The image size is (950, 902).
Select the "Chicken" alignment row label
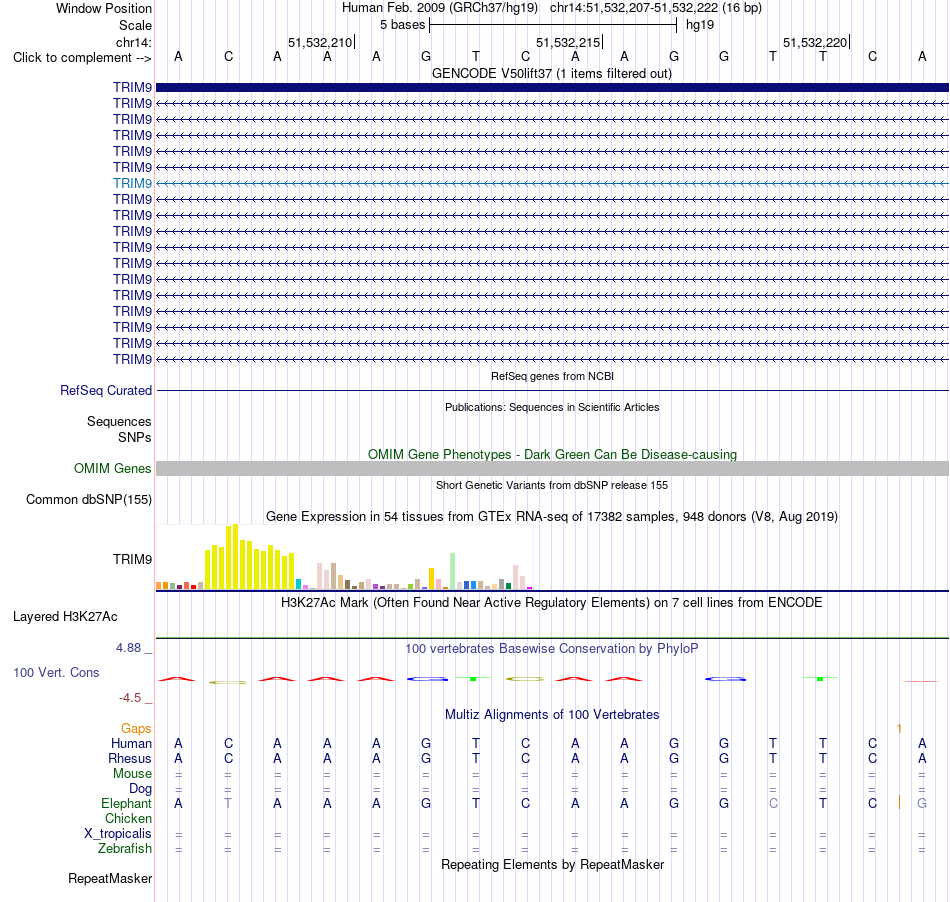tap(128, 819)
